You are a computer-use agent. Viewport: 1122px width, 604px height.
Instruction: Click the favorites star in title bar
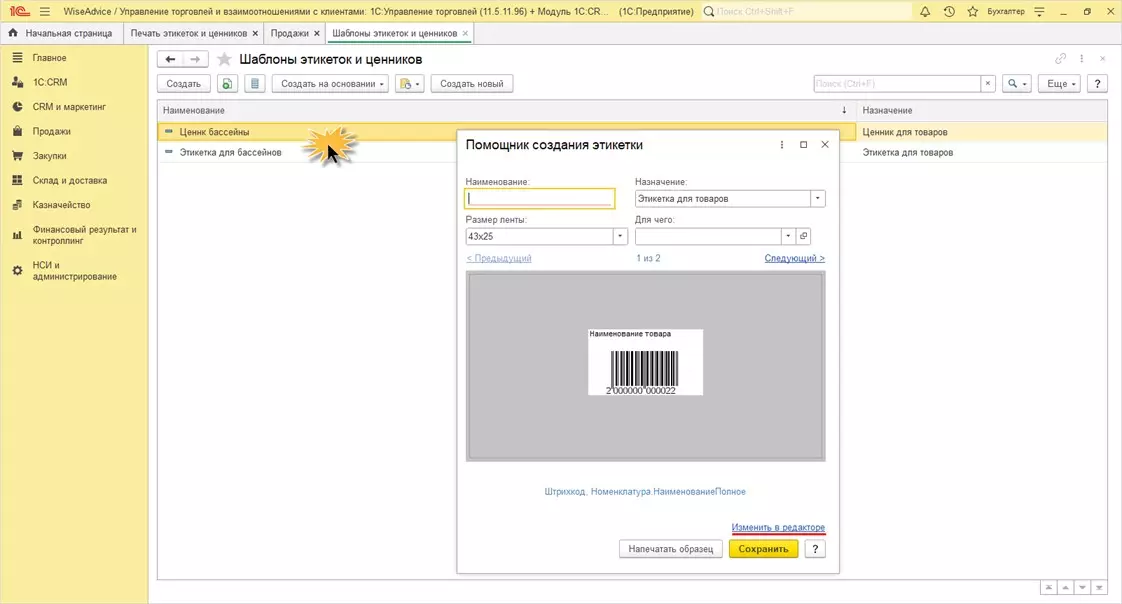tap(970, 11)
